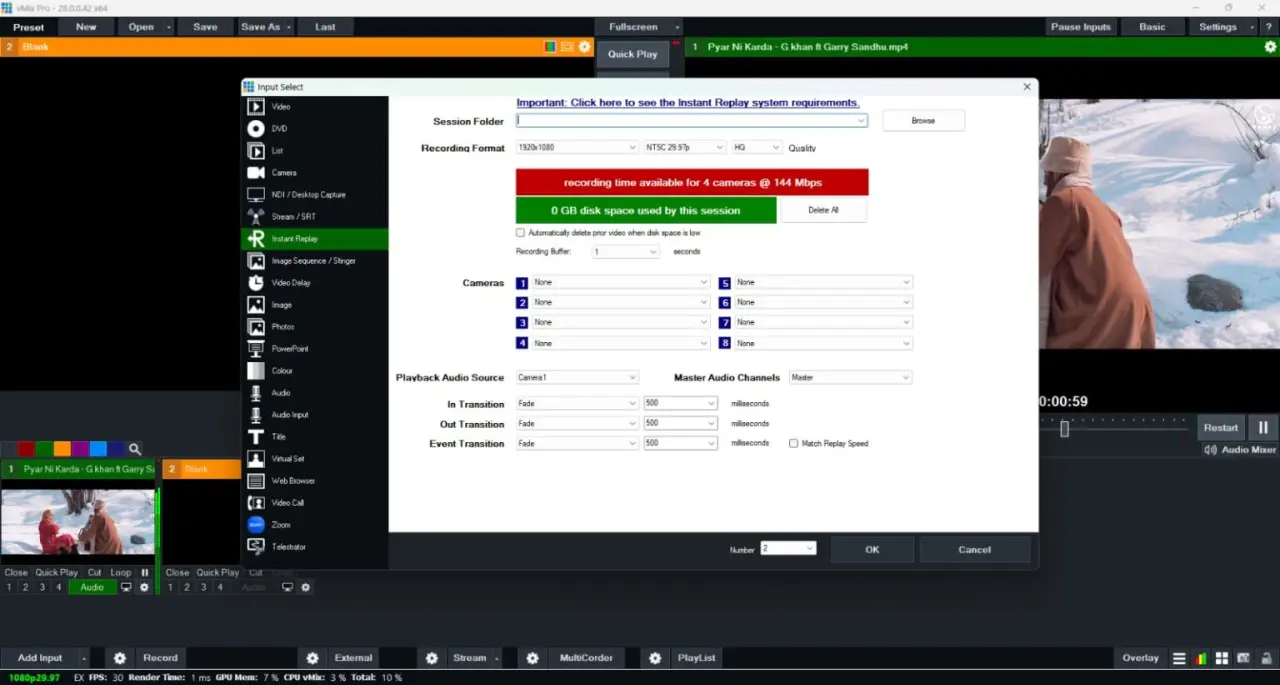Viewport: 1280px width, 685px height.
Task: Open Stream settings gear icon
Action: tap(432, 658)
